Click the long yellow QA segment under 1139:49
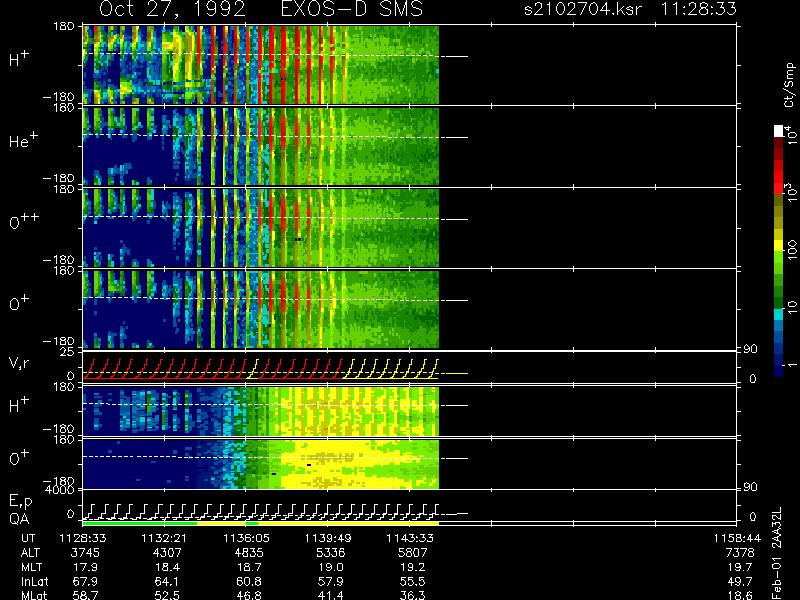 [348, 523]
